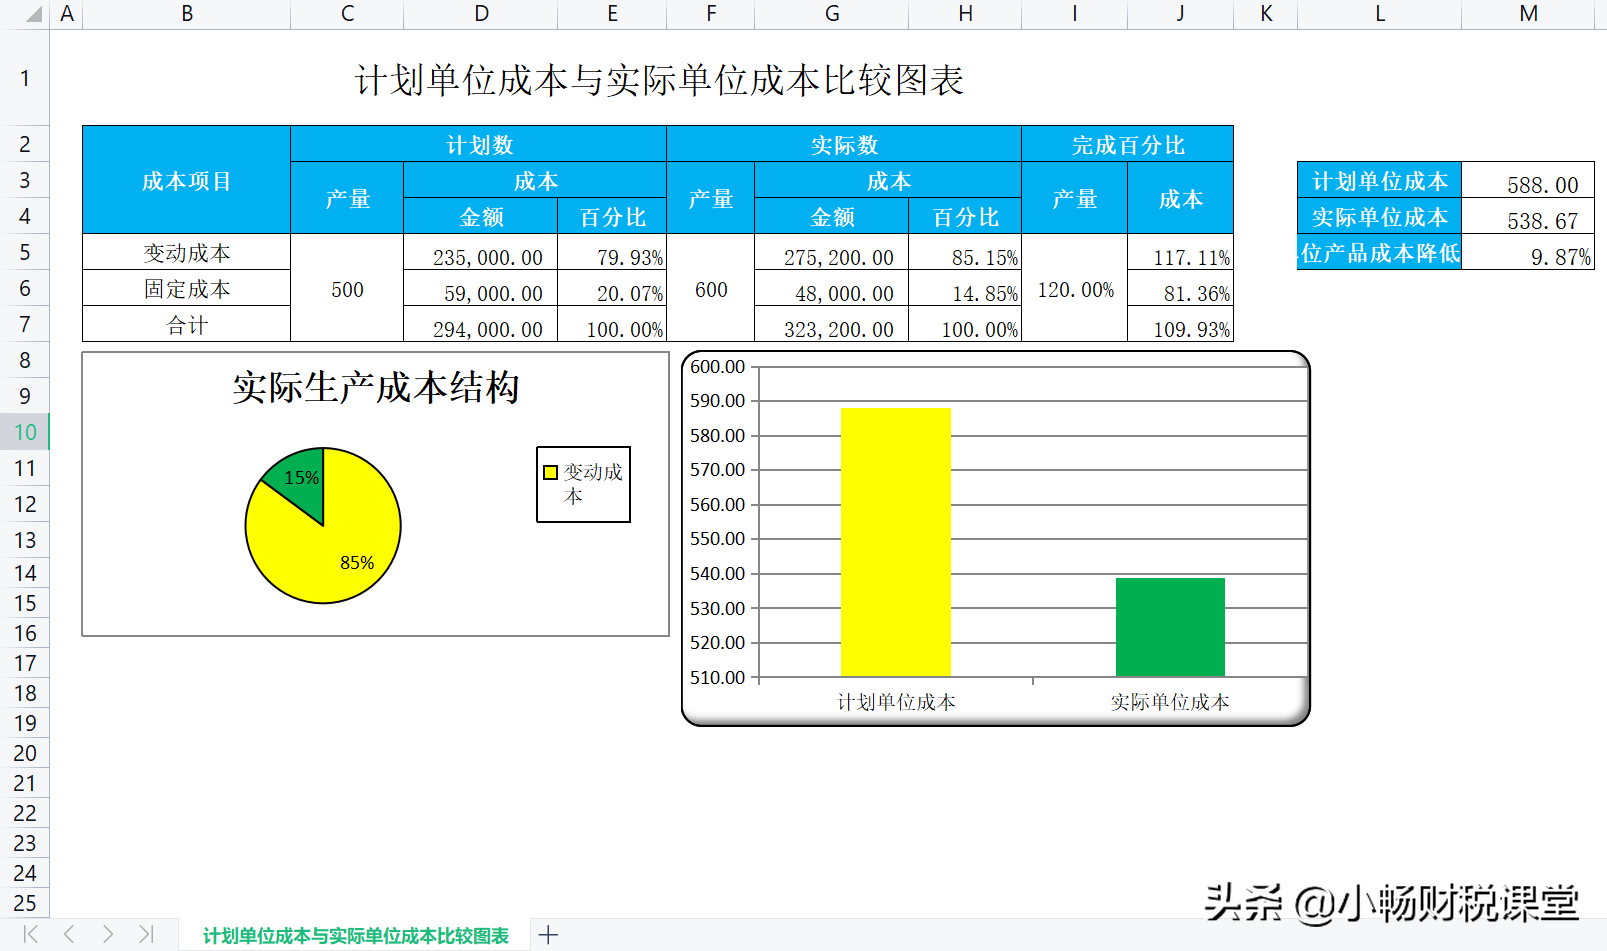Select column header D
This screenshot has height=951, width=1607.
481,14
